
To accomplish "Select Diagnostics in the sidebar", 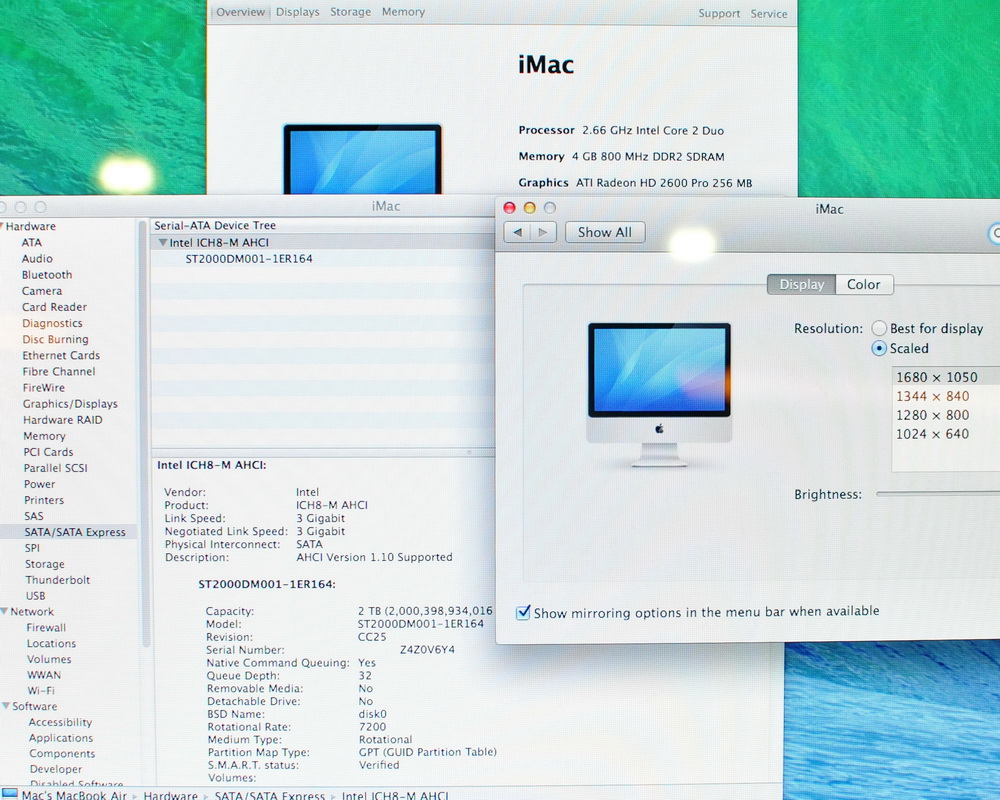I will tap(52, 323).
